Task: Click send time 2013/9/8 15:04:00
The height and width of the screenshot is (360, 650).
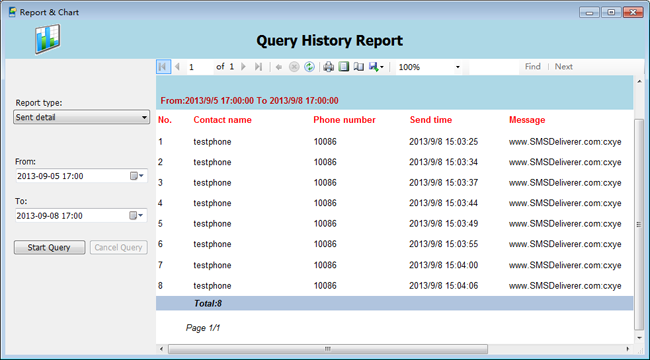Action: click(x=444, y=265)
